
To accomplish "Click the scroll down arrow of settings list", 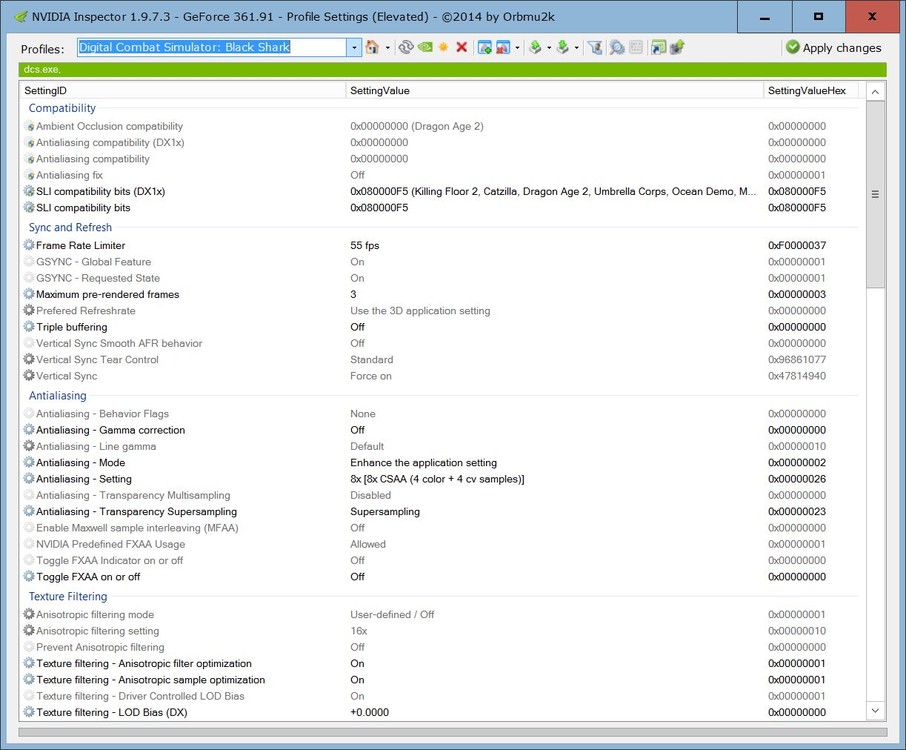I will [x=875, y=711].
